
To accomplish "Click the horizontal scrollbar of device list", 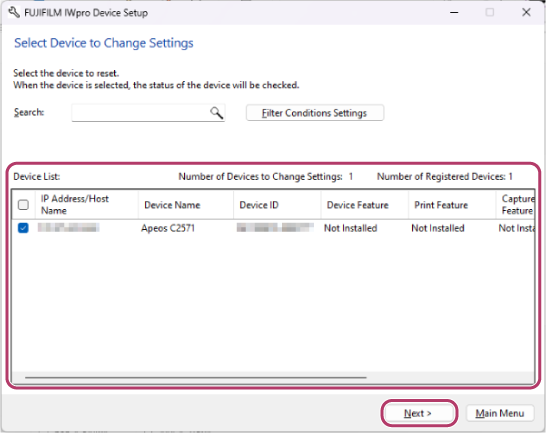I will (196, 377).
